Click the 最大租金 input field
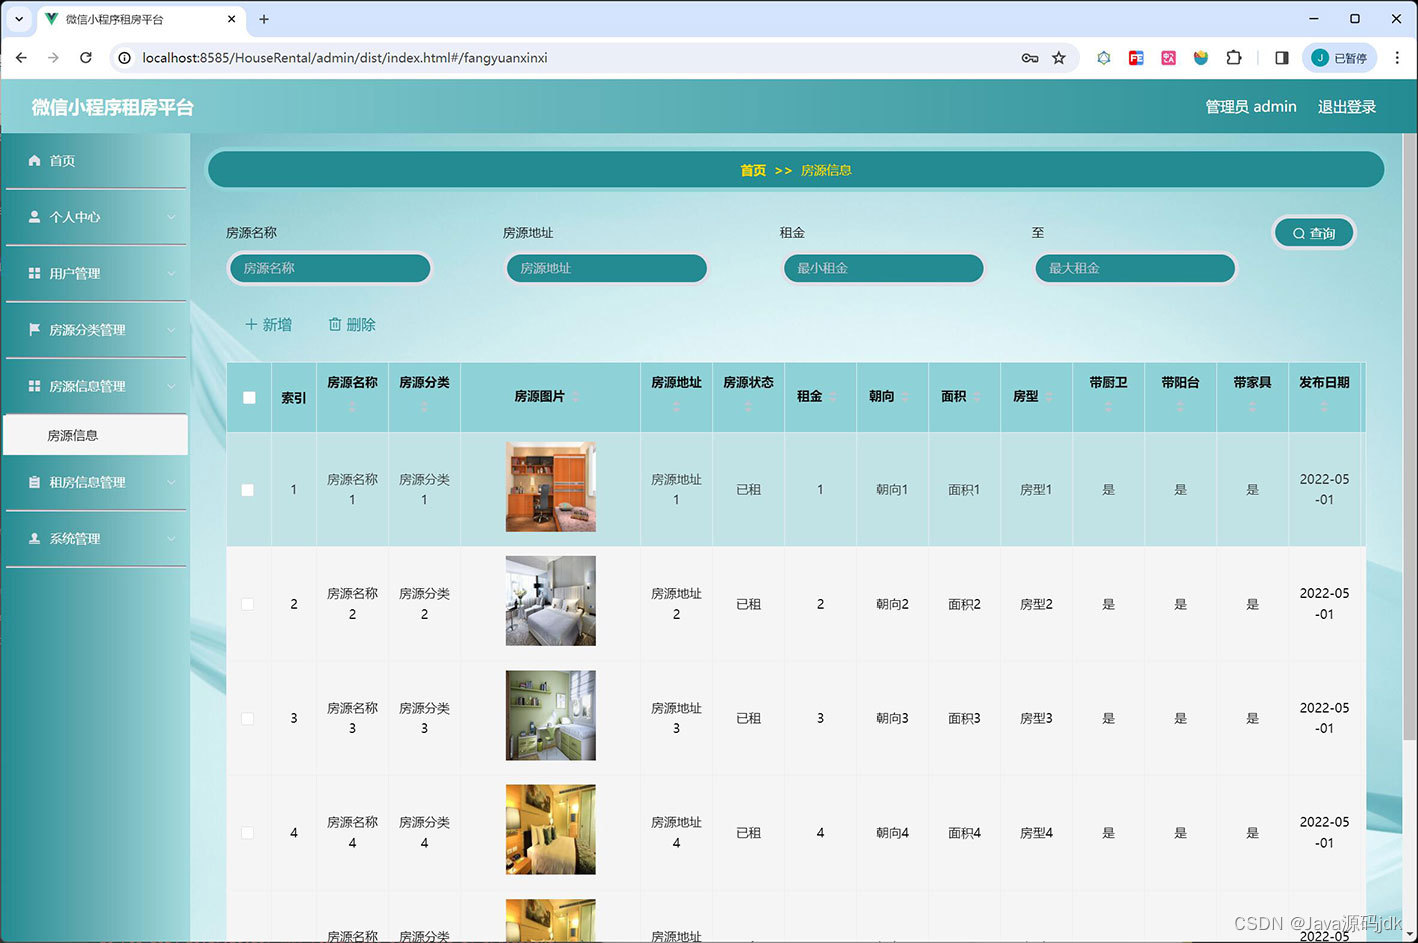Image resolution: width=1418 pixels, height=943 pixels. 1135,268
